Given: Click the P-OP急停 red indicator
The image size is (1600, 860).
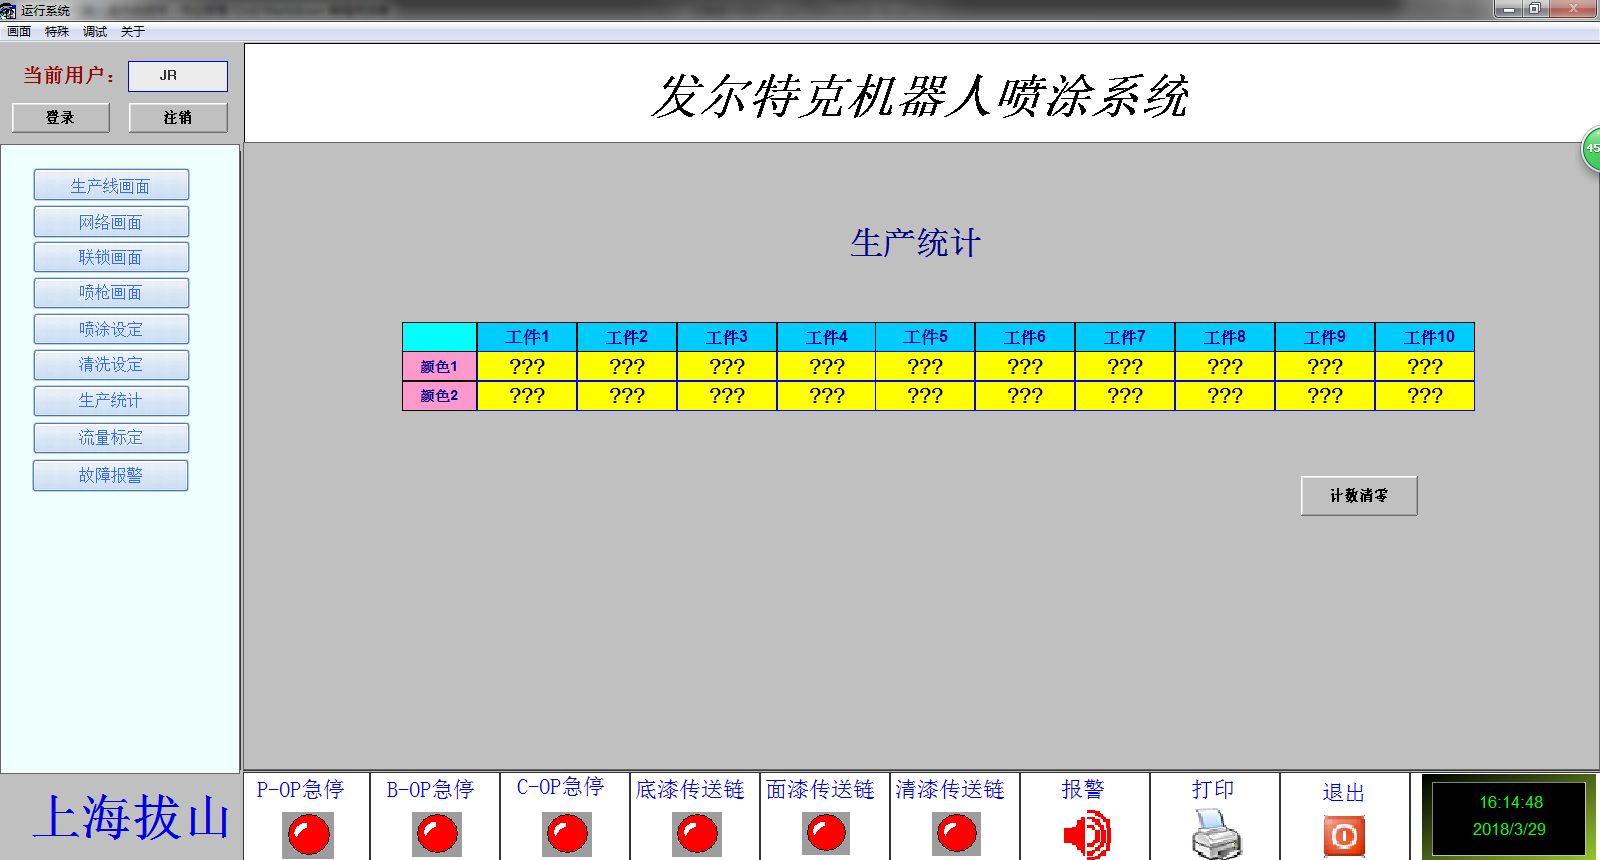Looking at the screenshot, I should click(x=308, y=834).
